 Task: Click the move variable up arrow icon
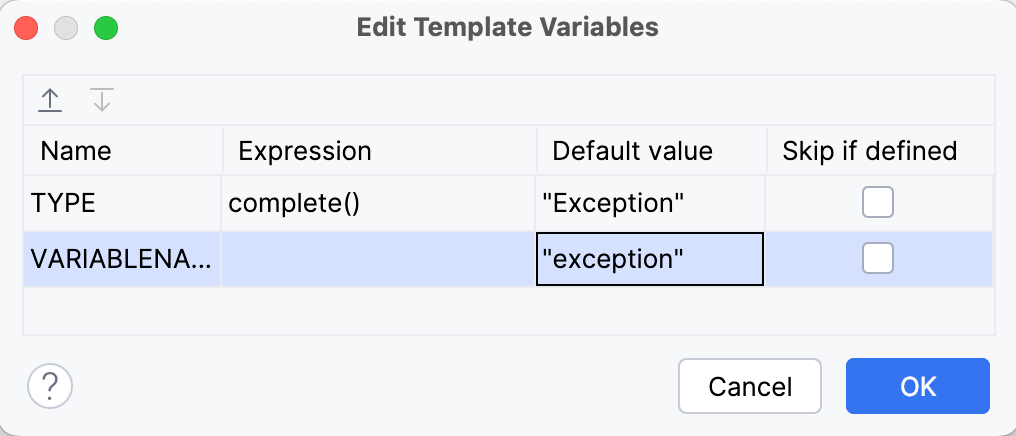[50, 100]
